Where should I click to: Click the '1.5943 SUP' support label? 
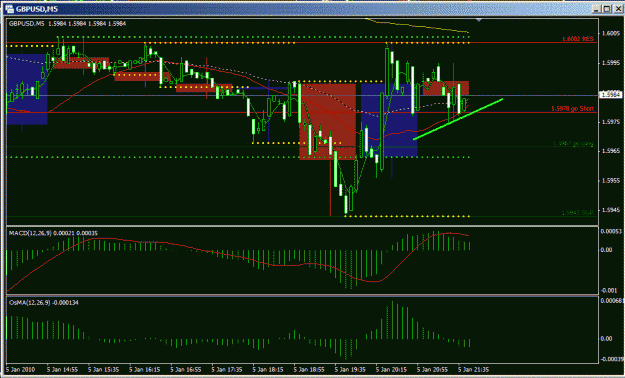coord(577,213)
